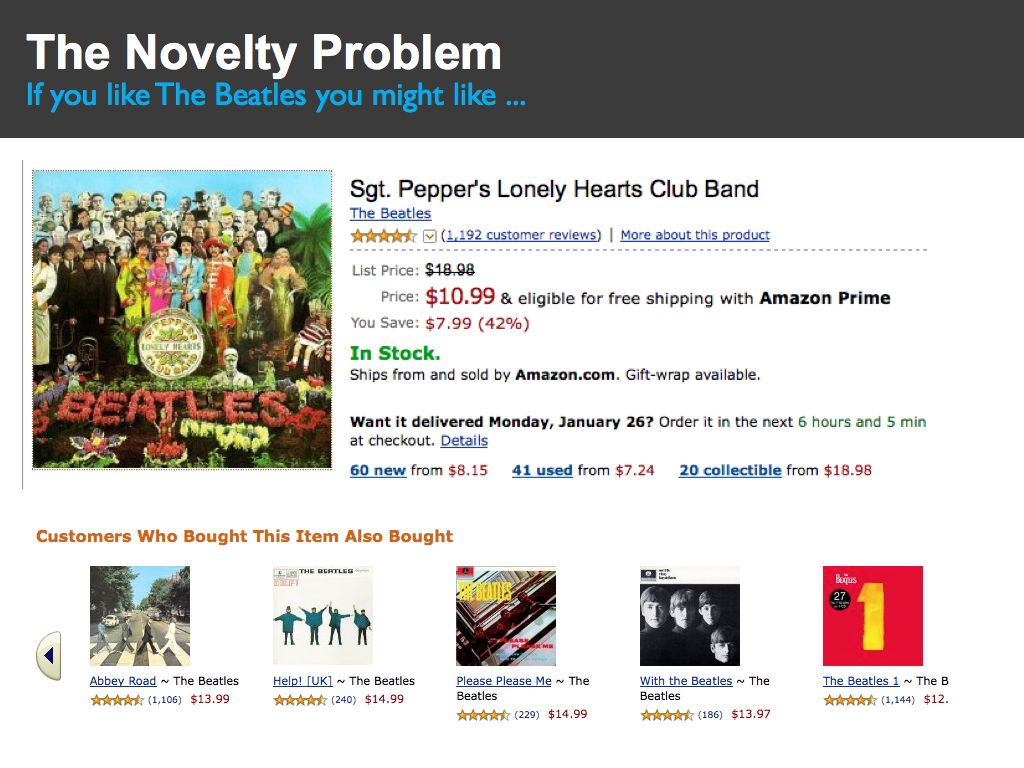View the 1,192 customer reviews
1024x768 pixels.
(x=521, y=235)
